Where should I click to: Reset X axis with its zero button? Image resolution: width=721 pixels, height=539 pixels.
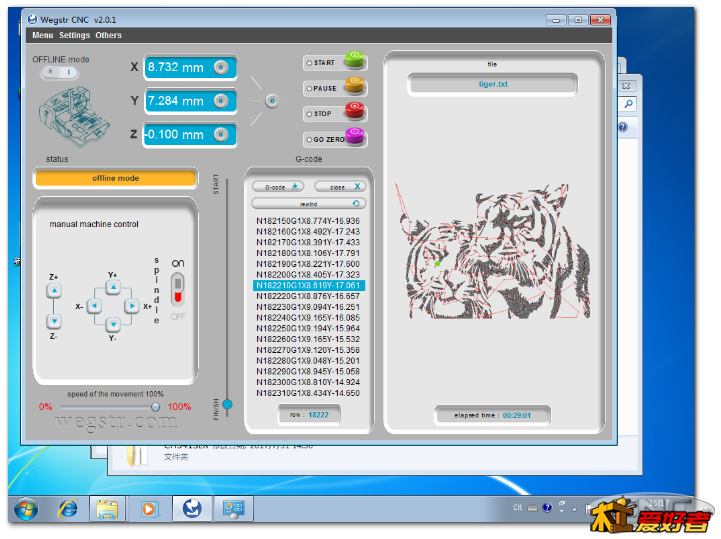pyautogui.click(x=221, y=68)
